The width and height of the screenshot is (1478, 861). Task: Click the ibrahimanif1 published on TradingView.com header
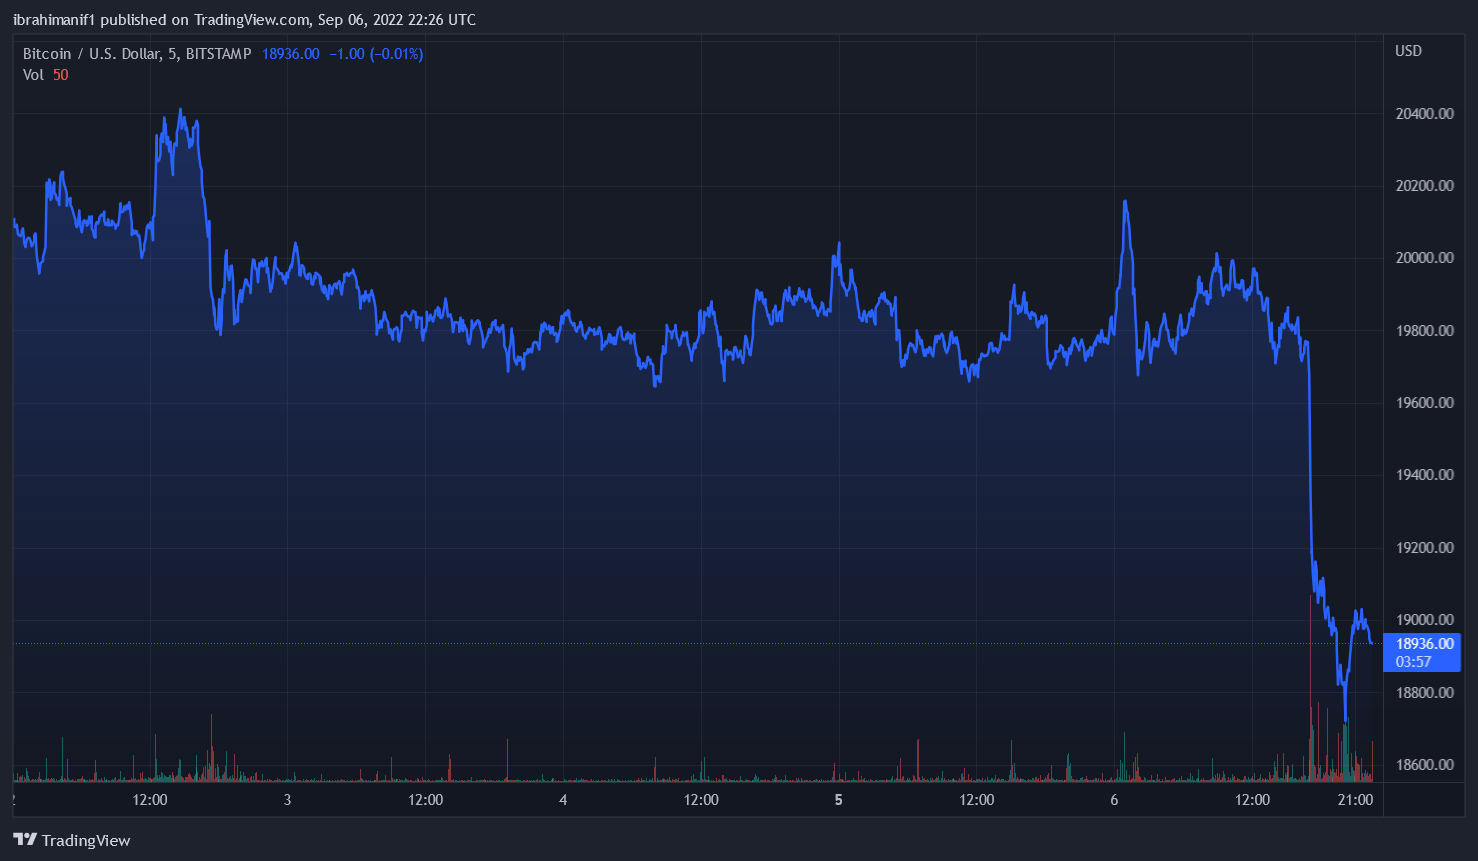click(244, 20)
